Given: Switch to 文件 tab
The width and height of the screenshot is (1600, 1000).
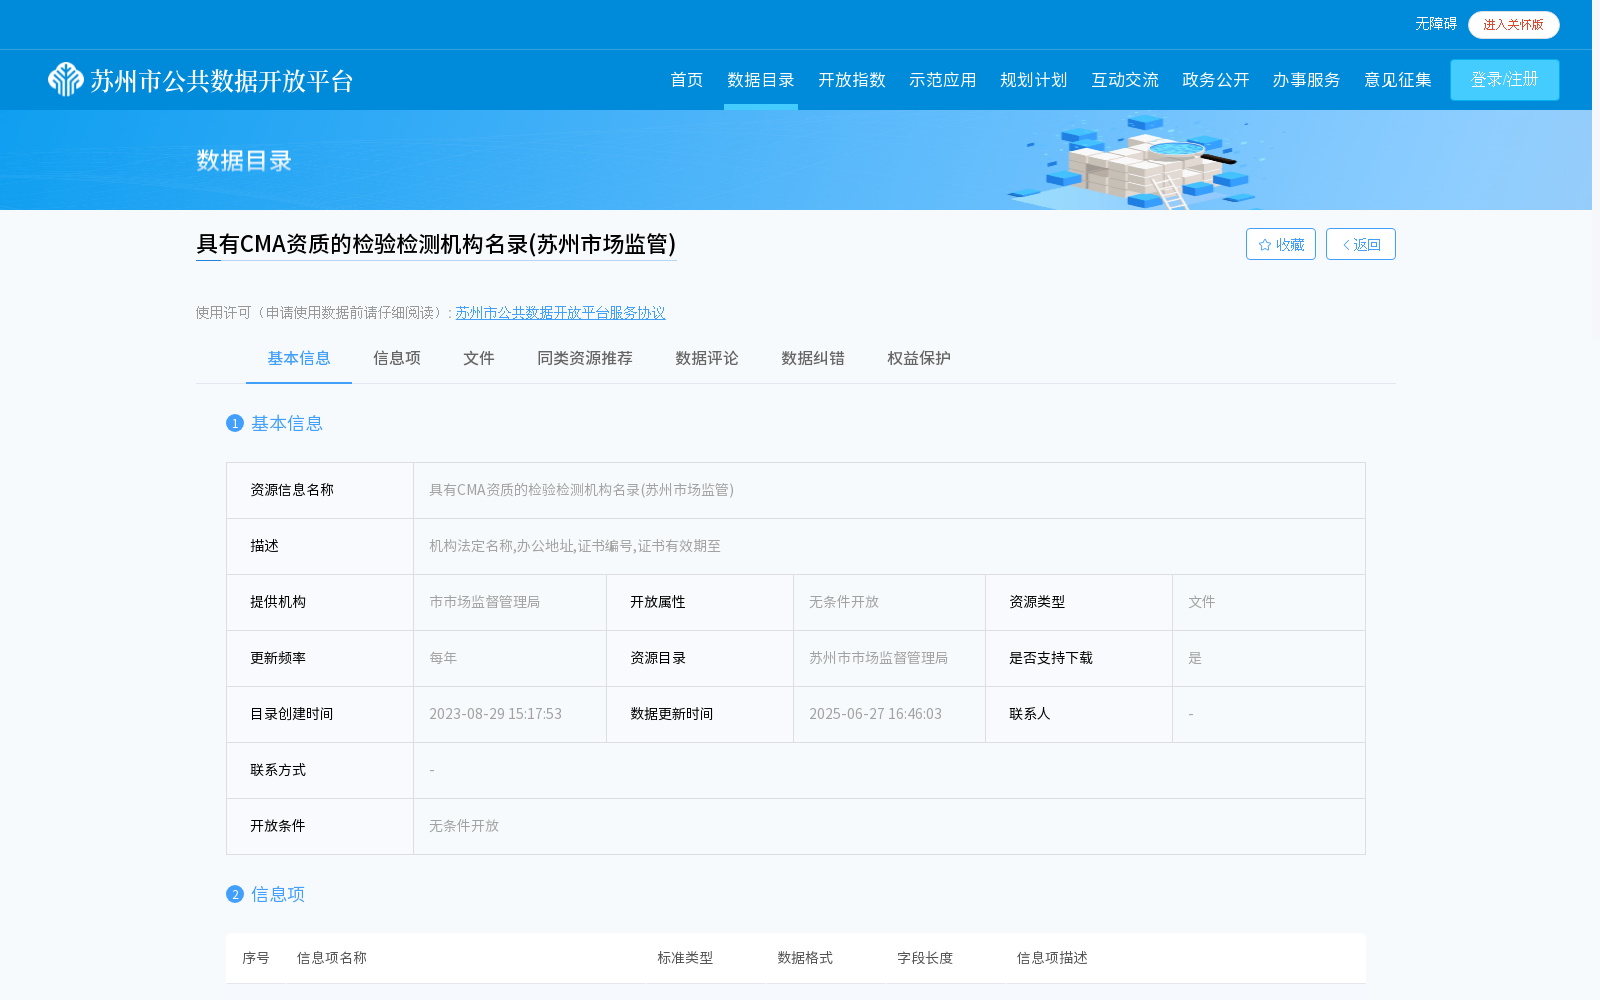Looking at the screenshot, I should (479, 358).
